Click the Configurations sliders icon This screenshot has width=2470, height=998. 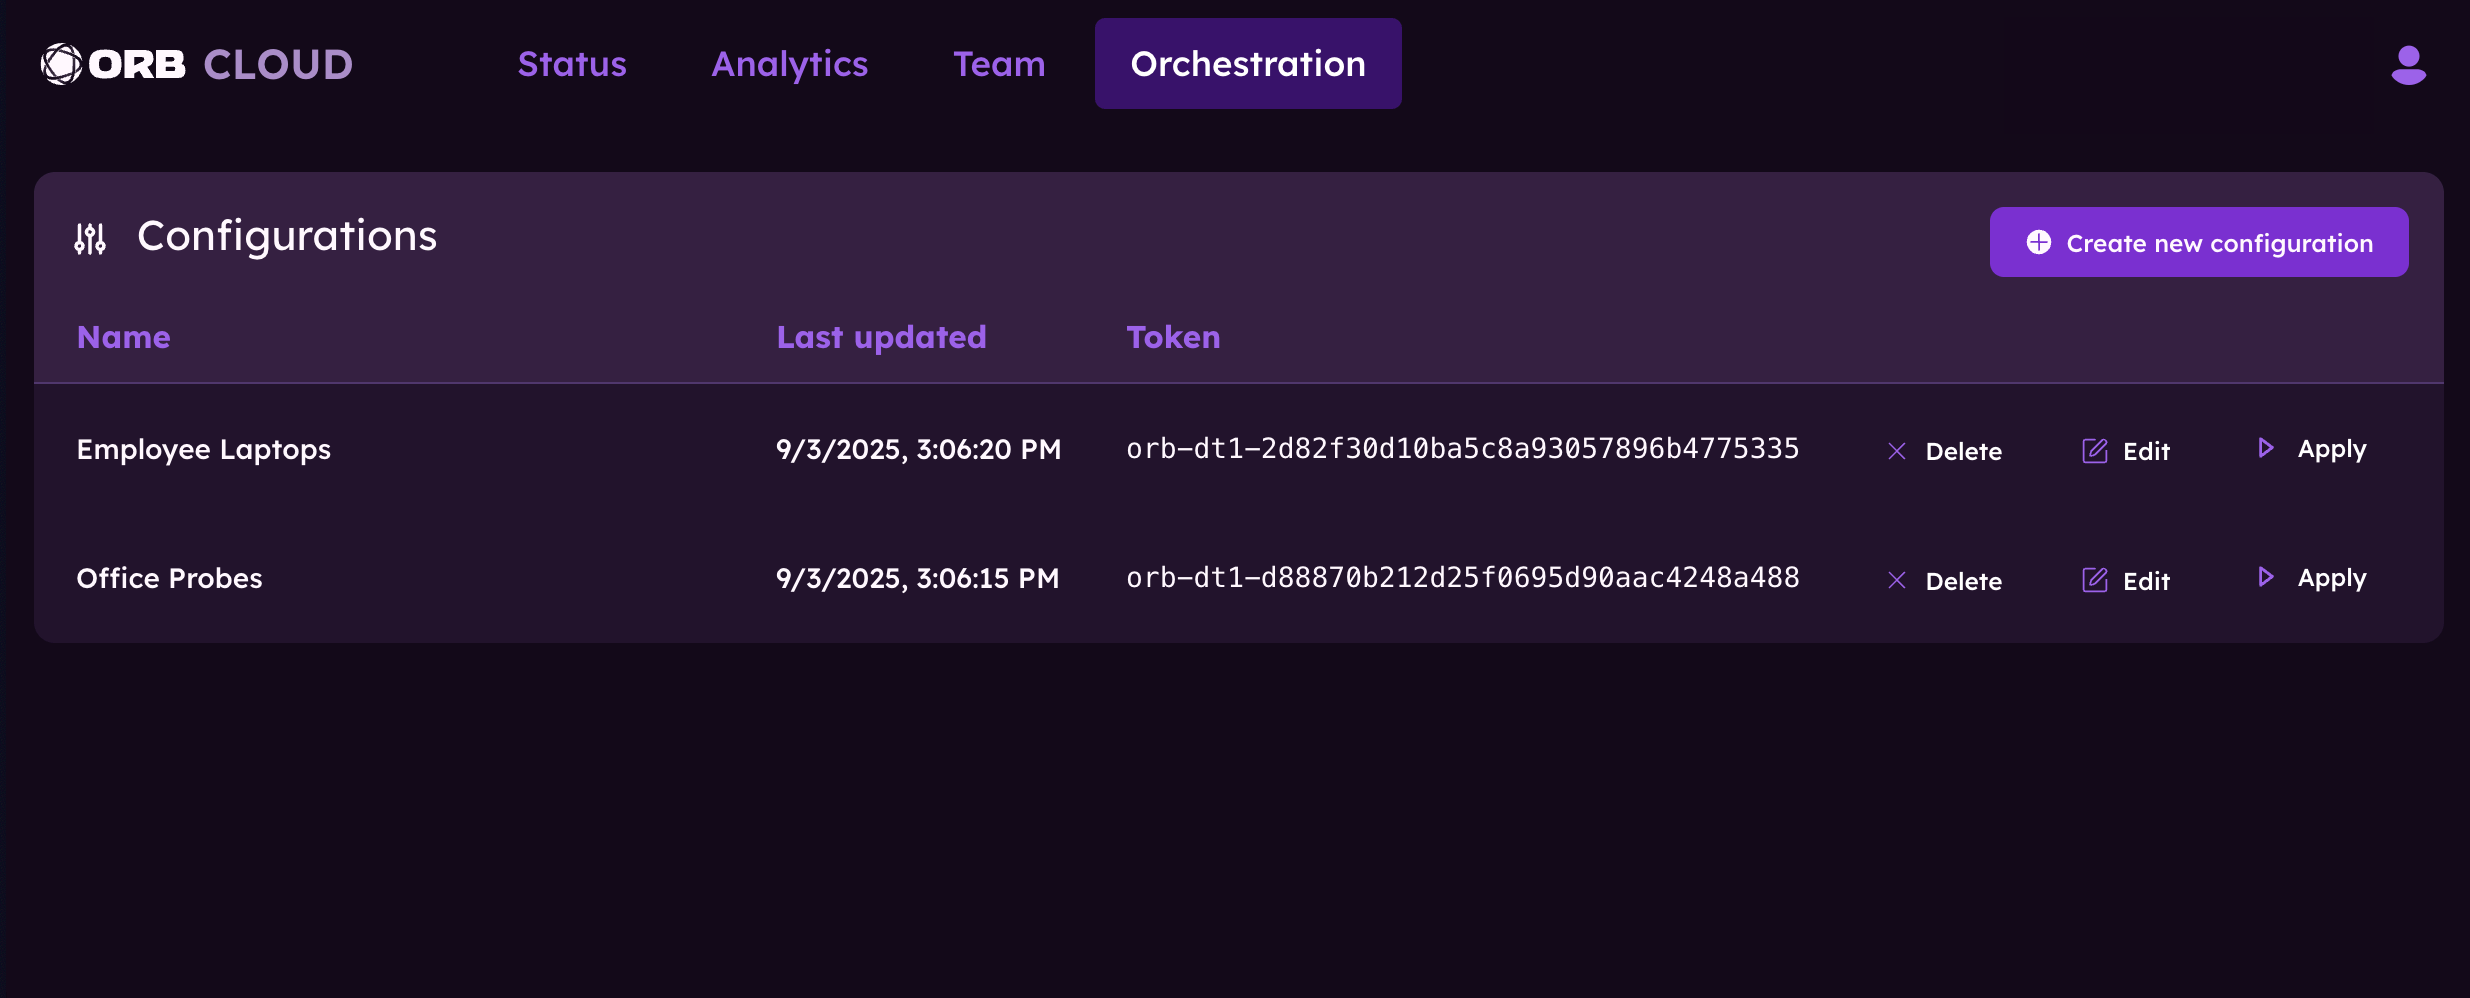[x=90, y=238]
